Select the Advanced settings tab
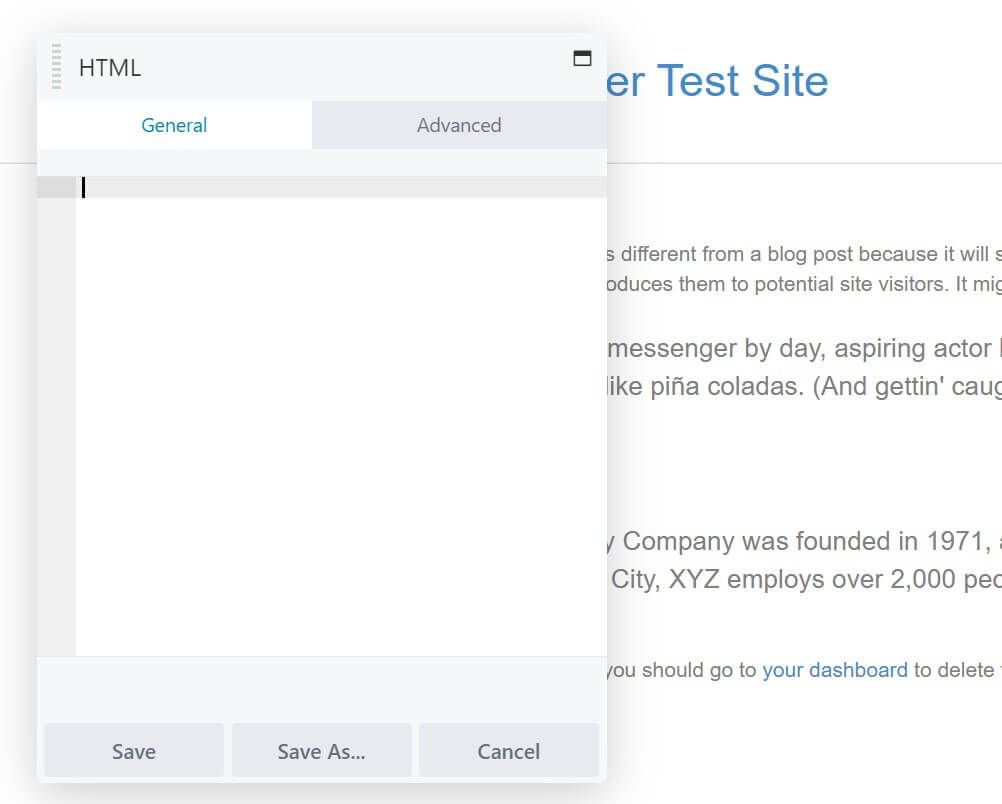The height and width of the screenshot is (804, 1002). click(458, 125)
